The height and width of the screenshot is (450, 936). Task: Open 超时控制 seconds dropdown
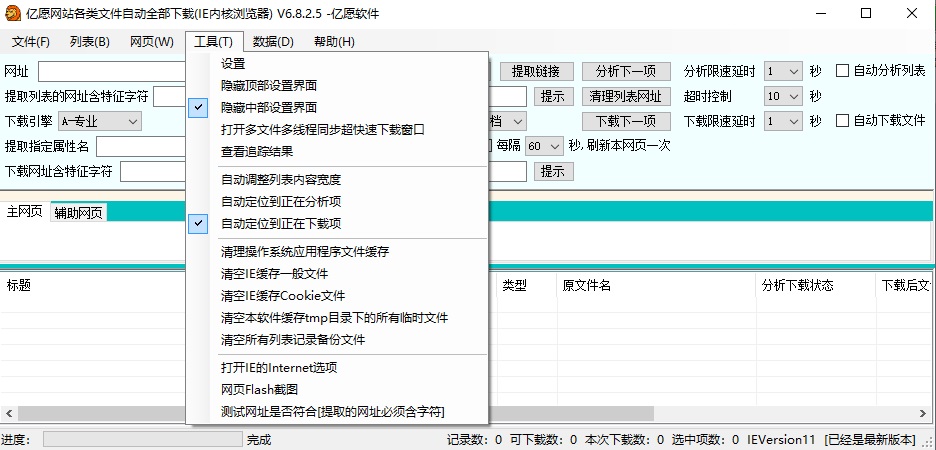[783, 96]
